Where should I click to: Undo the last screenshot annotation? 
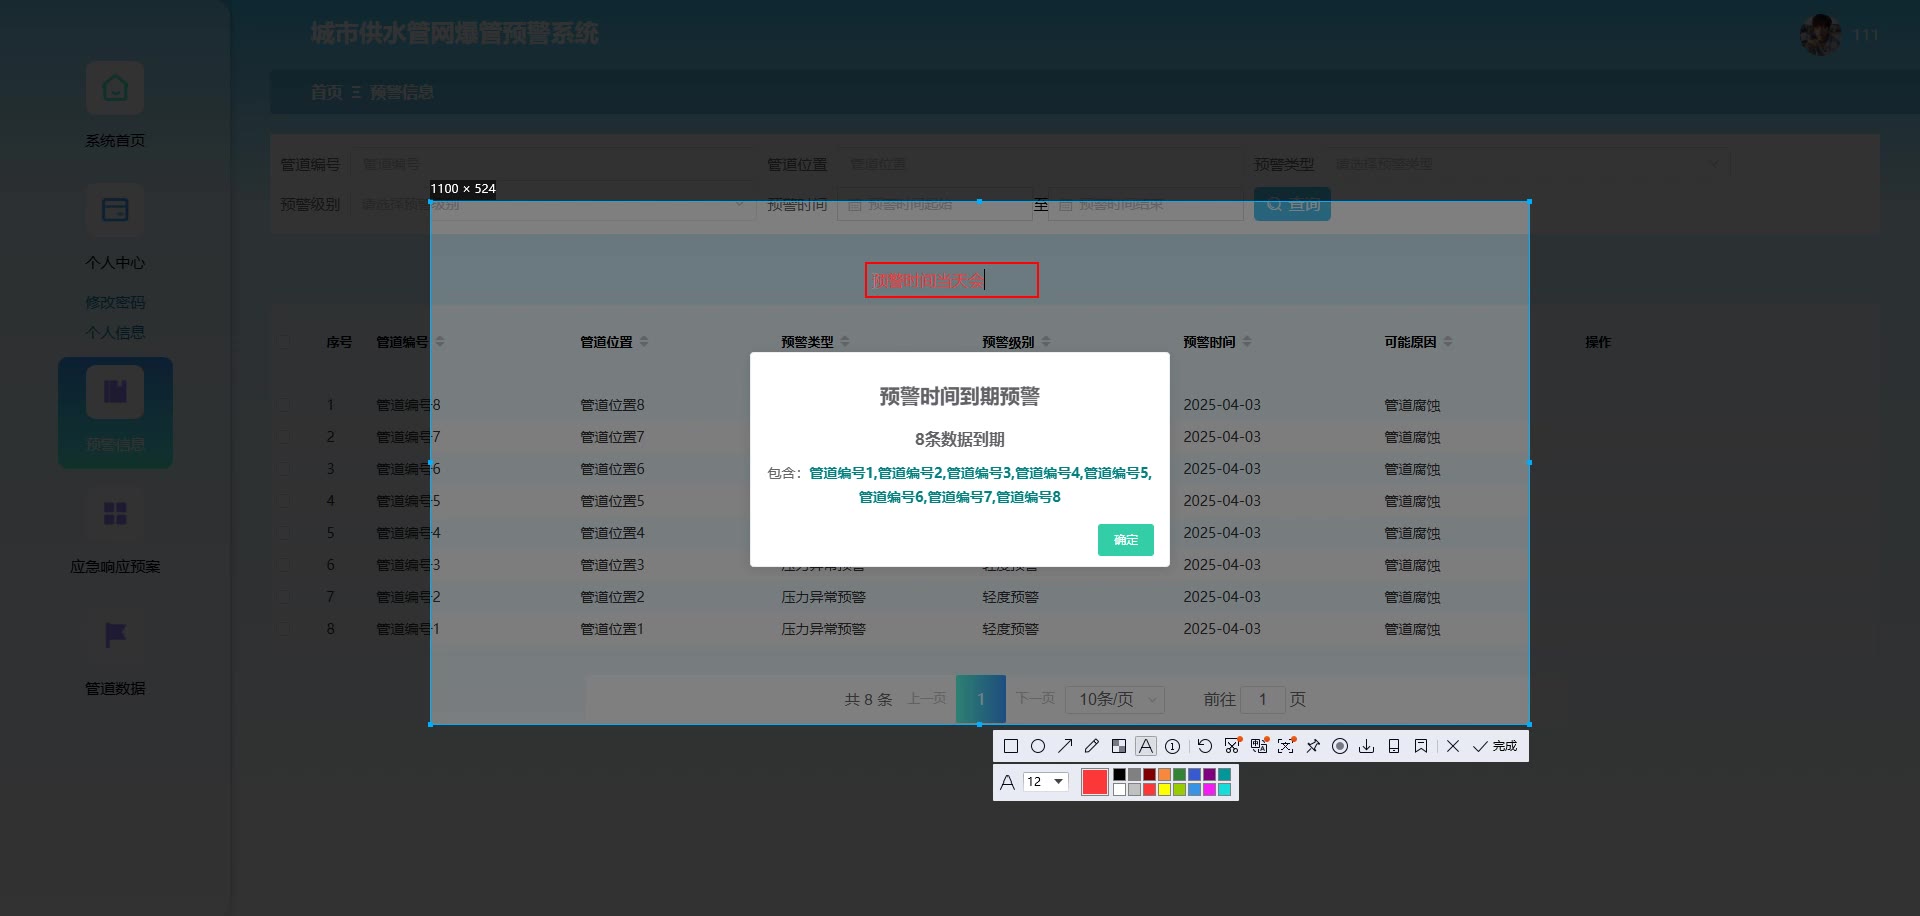click(1205, 746)
